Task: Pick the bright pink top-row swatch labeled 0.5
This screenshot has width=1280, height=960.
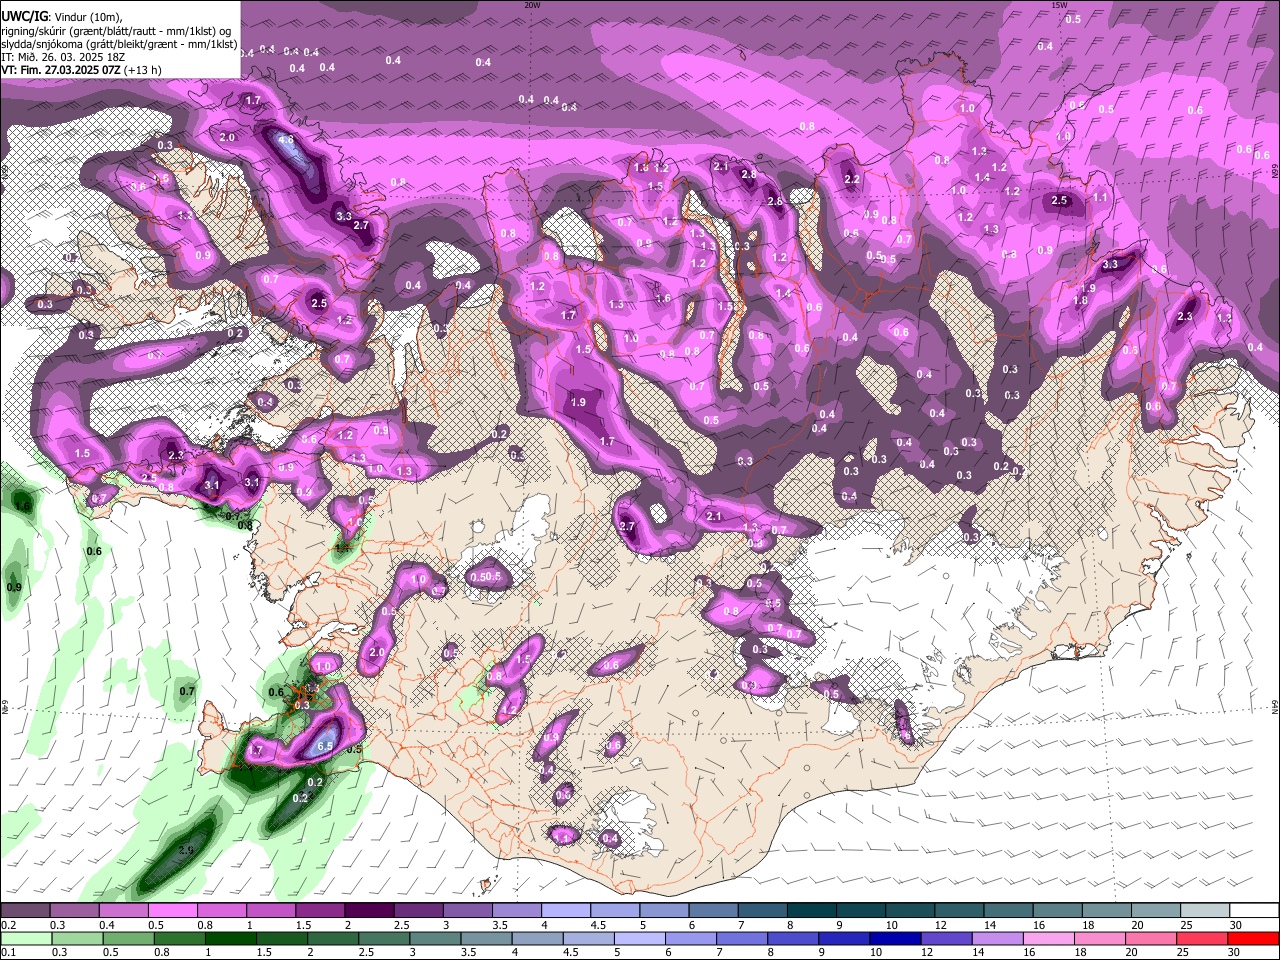Action: pos(172,911)
